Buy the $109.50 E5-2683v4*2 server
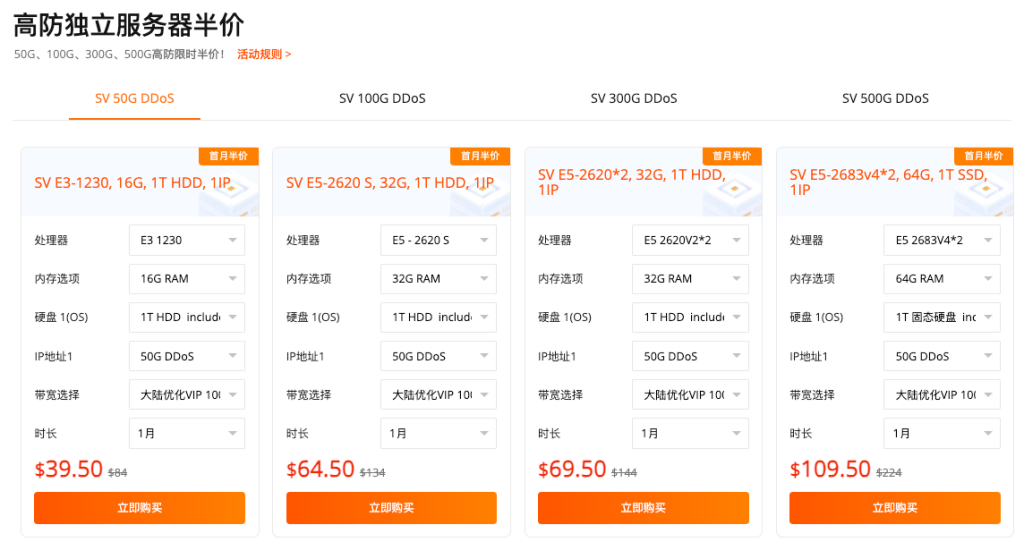This screenshot has width=1024, height=542. [x=894, y=508]
